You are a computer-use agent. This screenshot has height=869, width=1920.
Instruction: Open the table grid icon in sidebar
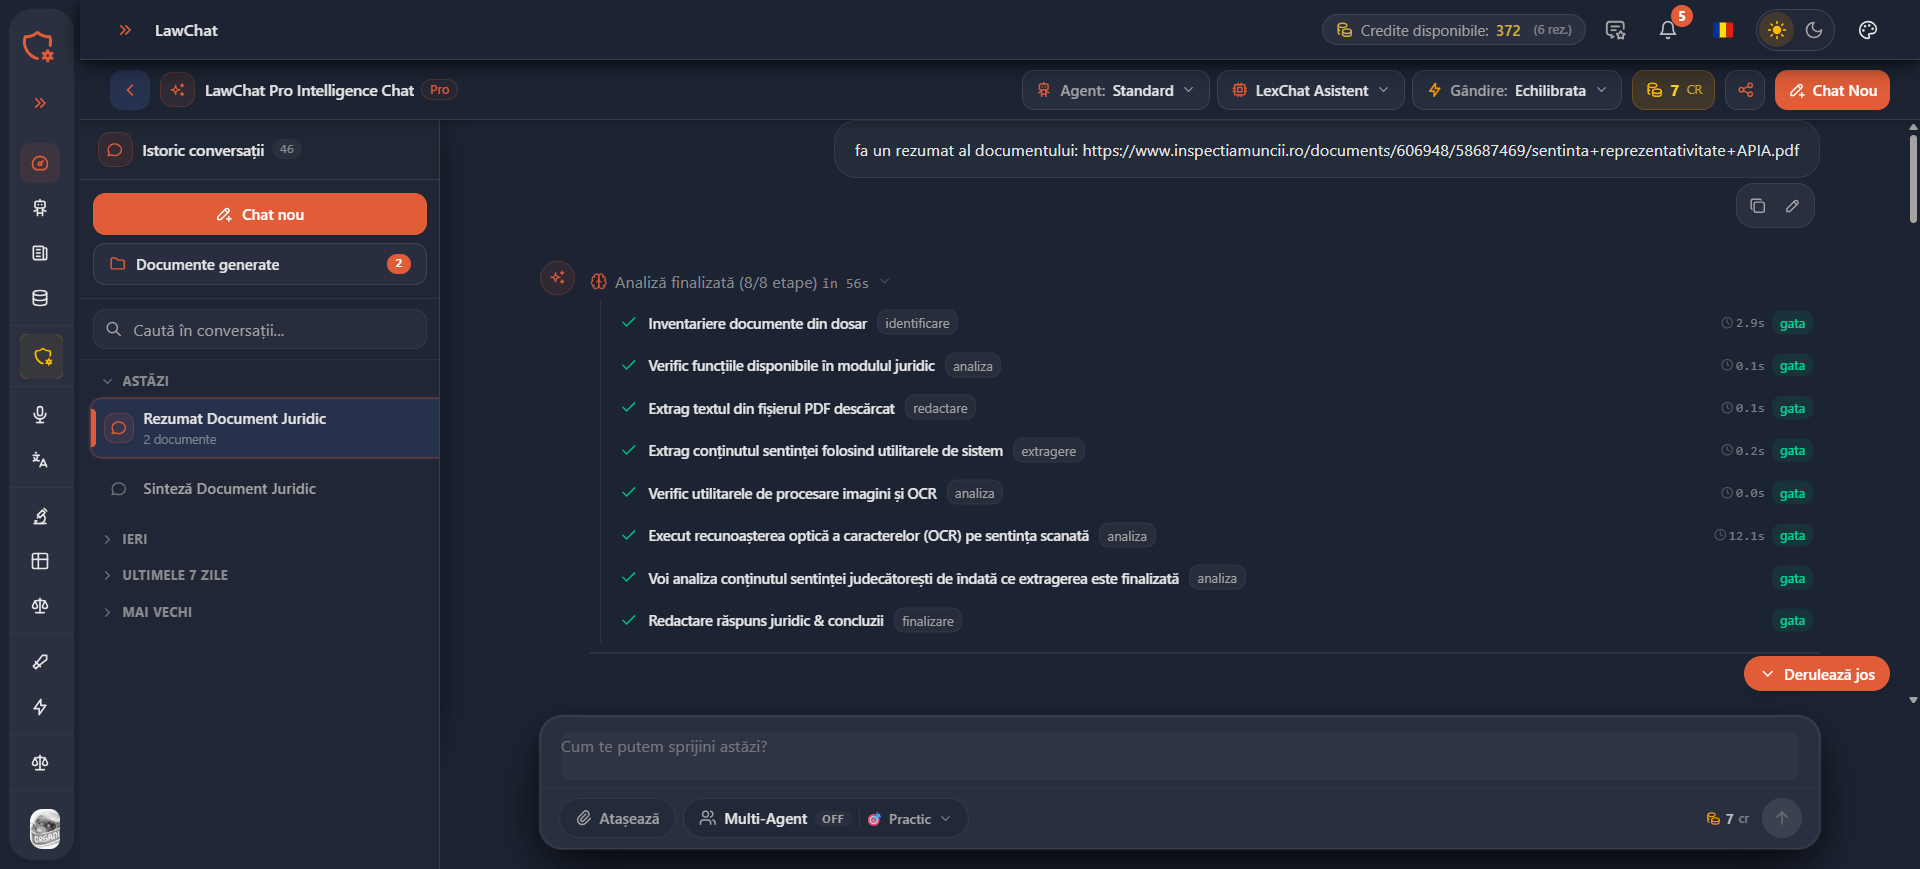tap(40, 561)
